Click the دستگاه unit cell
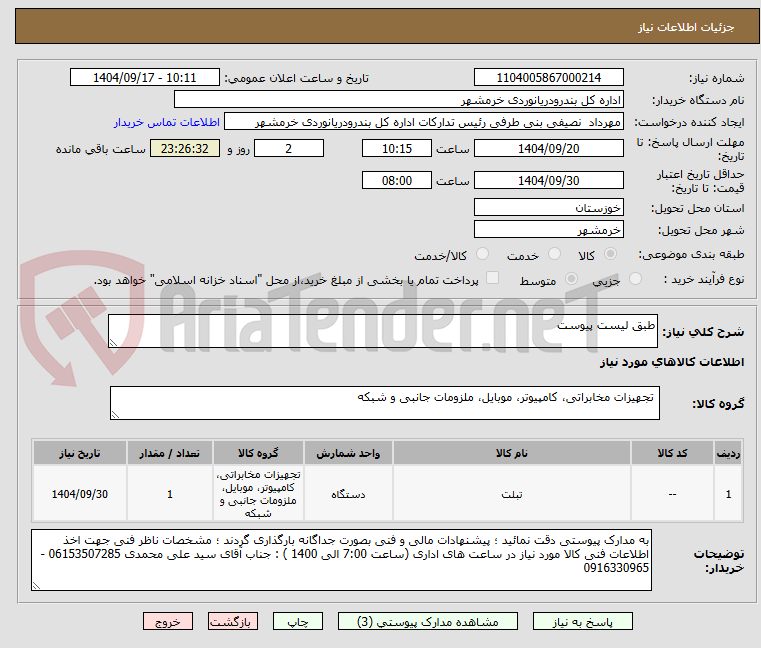 (348, 494)
